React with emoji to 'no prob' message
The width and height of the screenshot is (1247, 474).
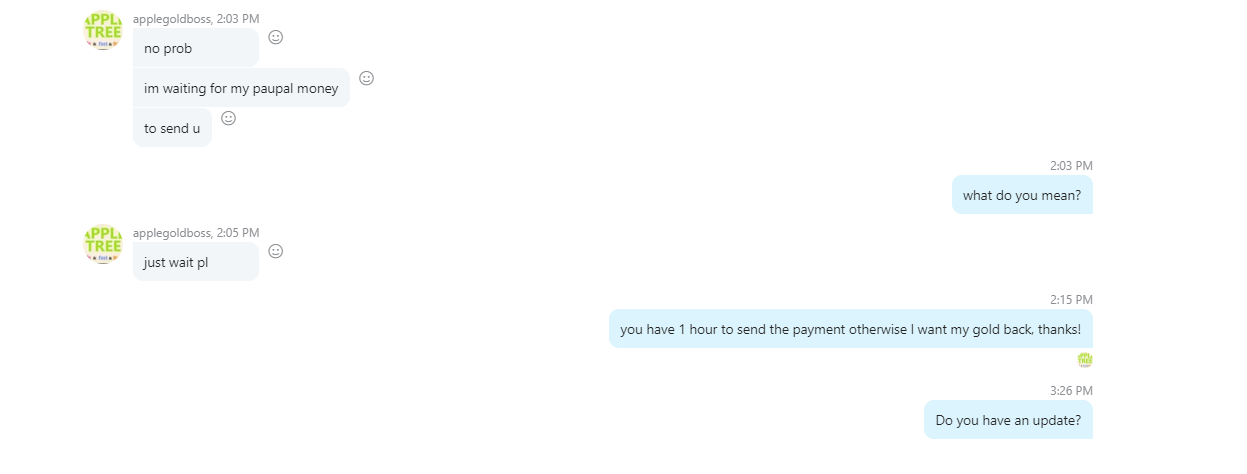coord(276,37)
